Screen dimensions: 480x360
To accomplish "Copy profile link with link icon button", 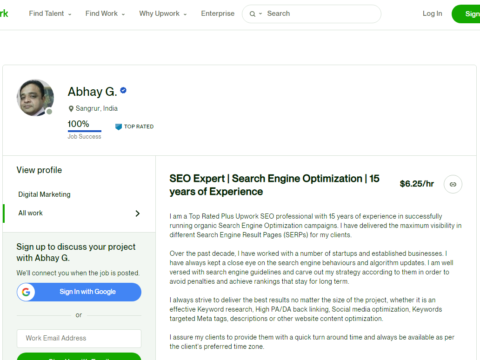I will pos(453,184).
